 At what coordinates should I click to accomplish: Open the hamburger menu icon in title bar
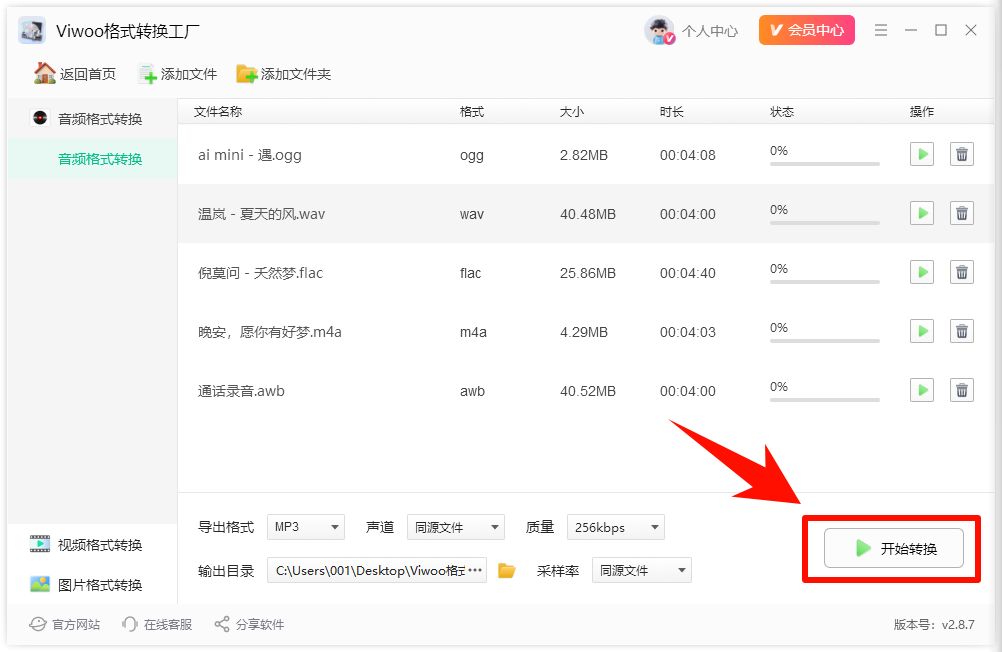pyautogui.click(x=881, y=30)
